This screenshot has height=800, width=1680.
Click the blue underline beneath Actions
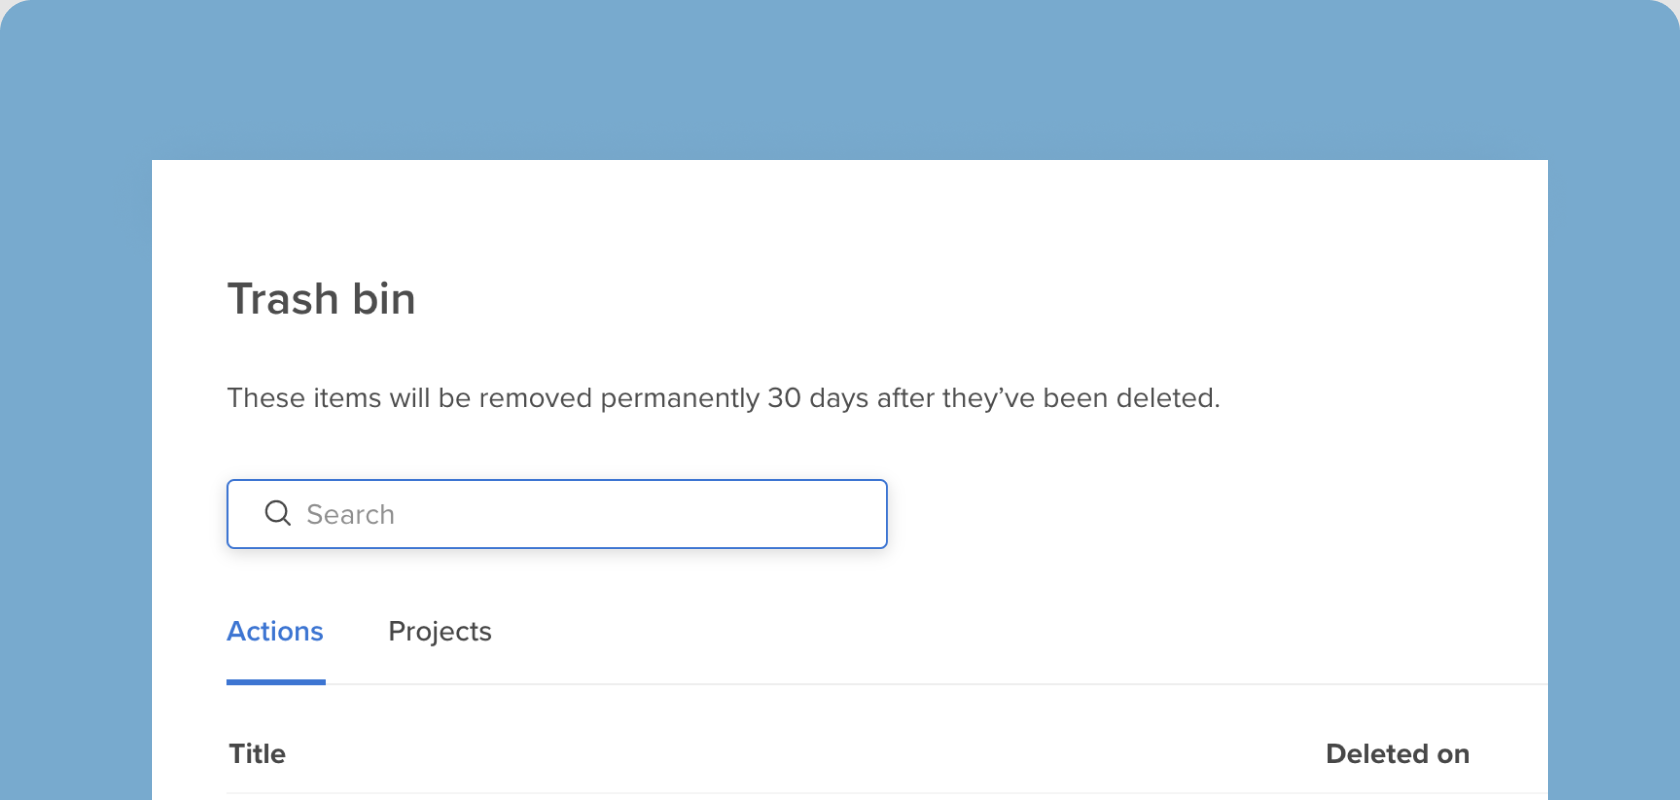coord(276,682)
